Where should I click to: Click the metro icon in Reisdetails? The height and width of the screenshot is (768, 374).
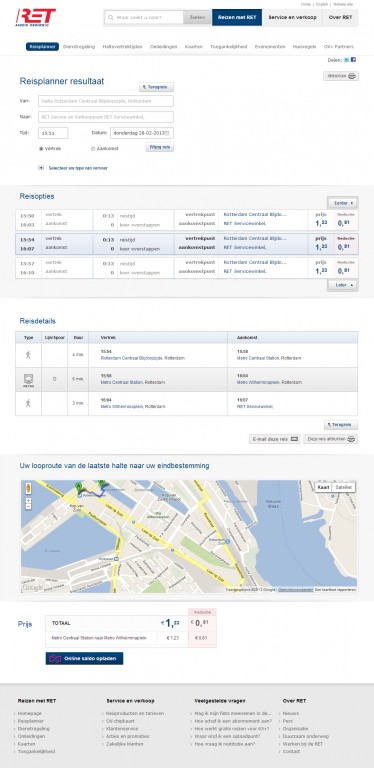click(28, 379)
